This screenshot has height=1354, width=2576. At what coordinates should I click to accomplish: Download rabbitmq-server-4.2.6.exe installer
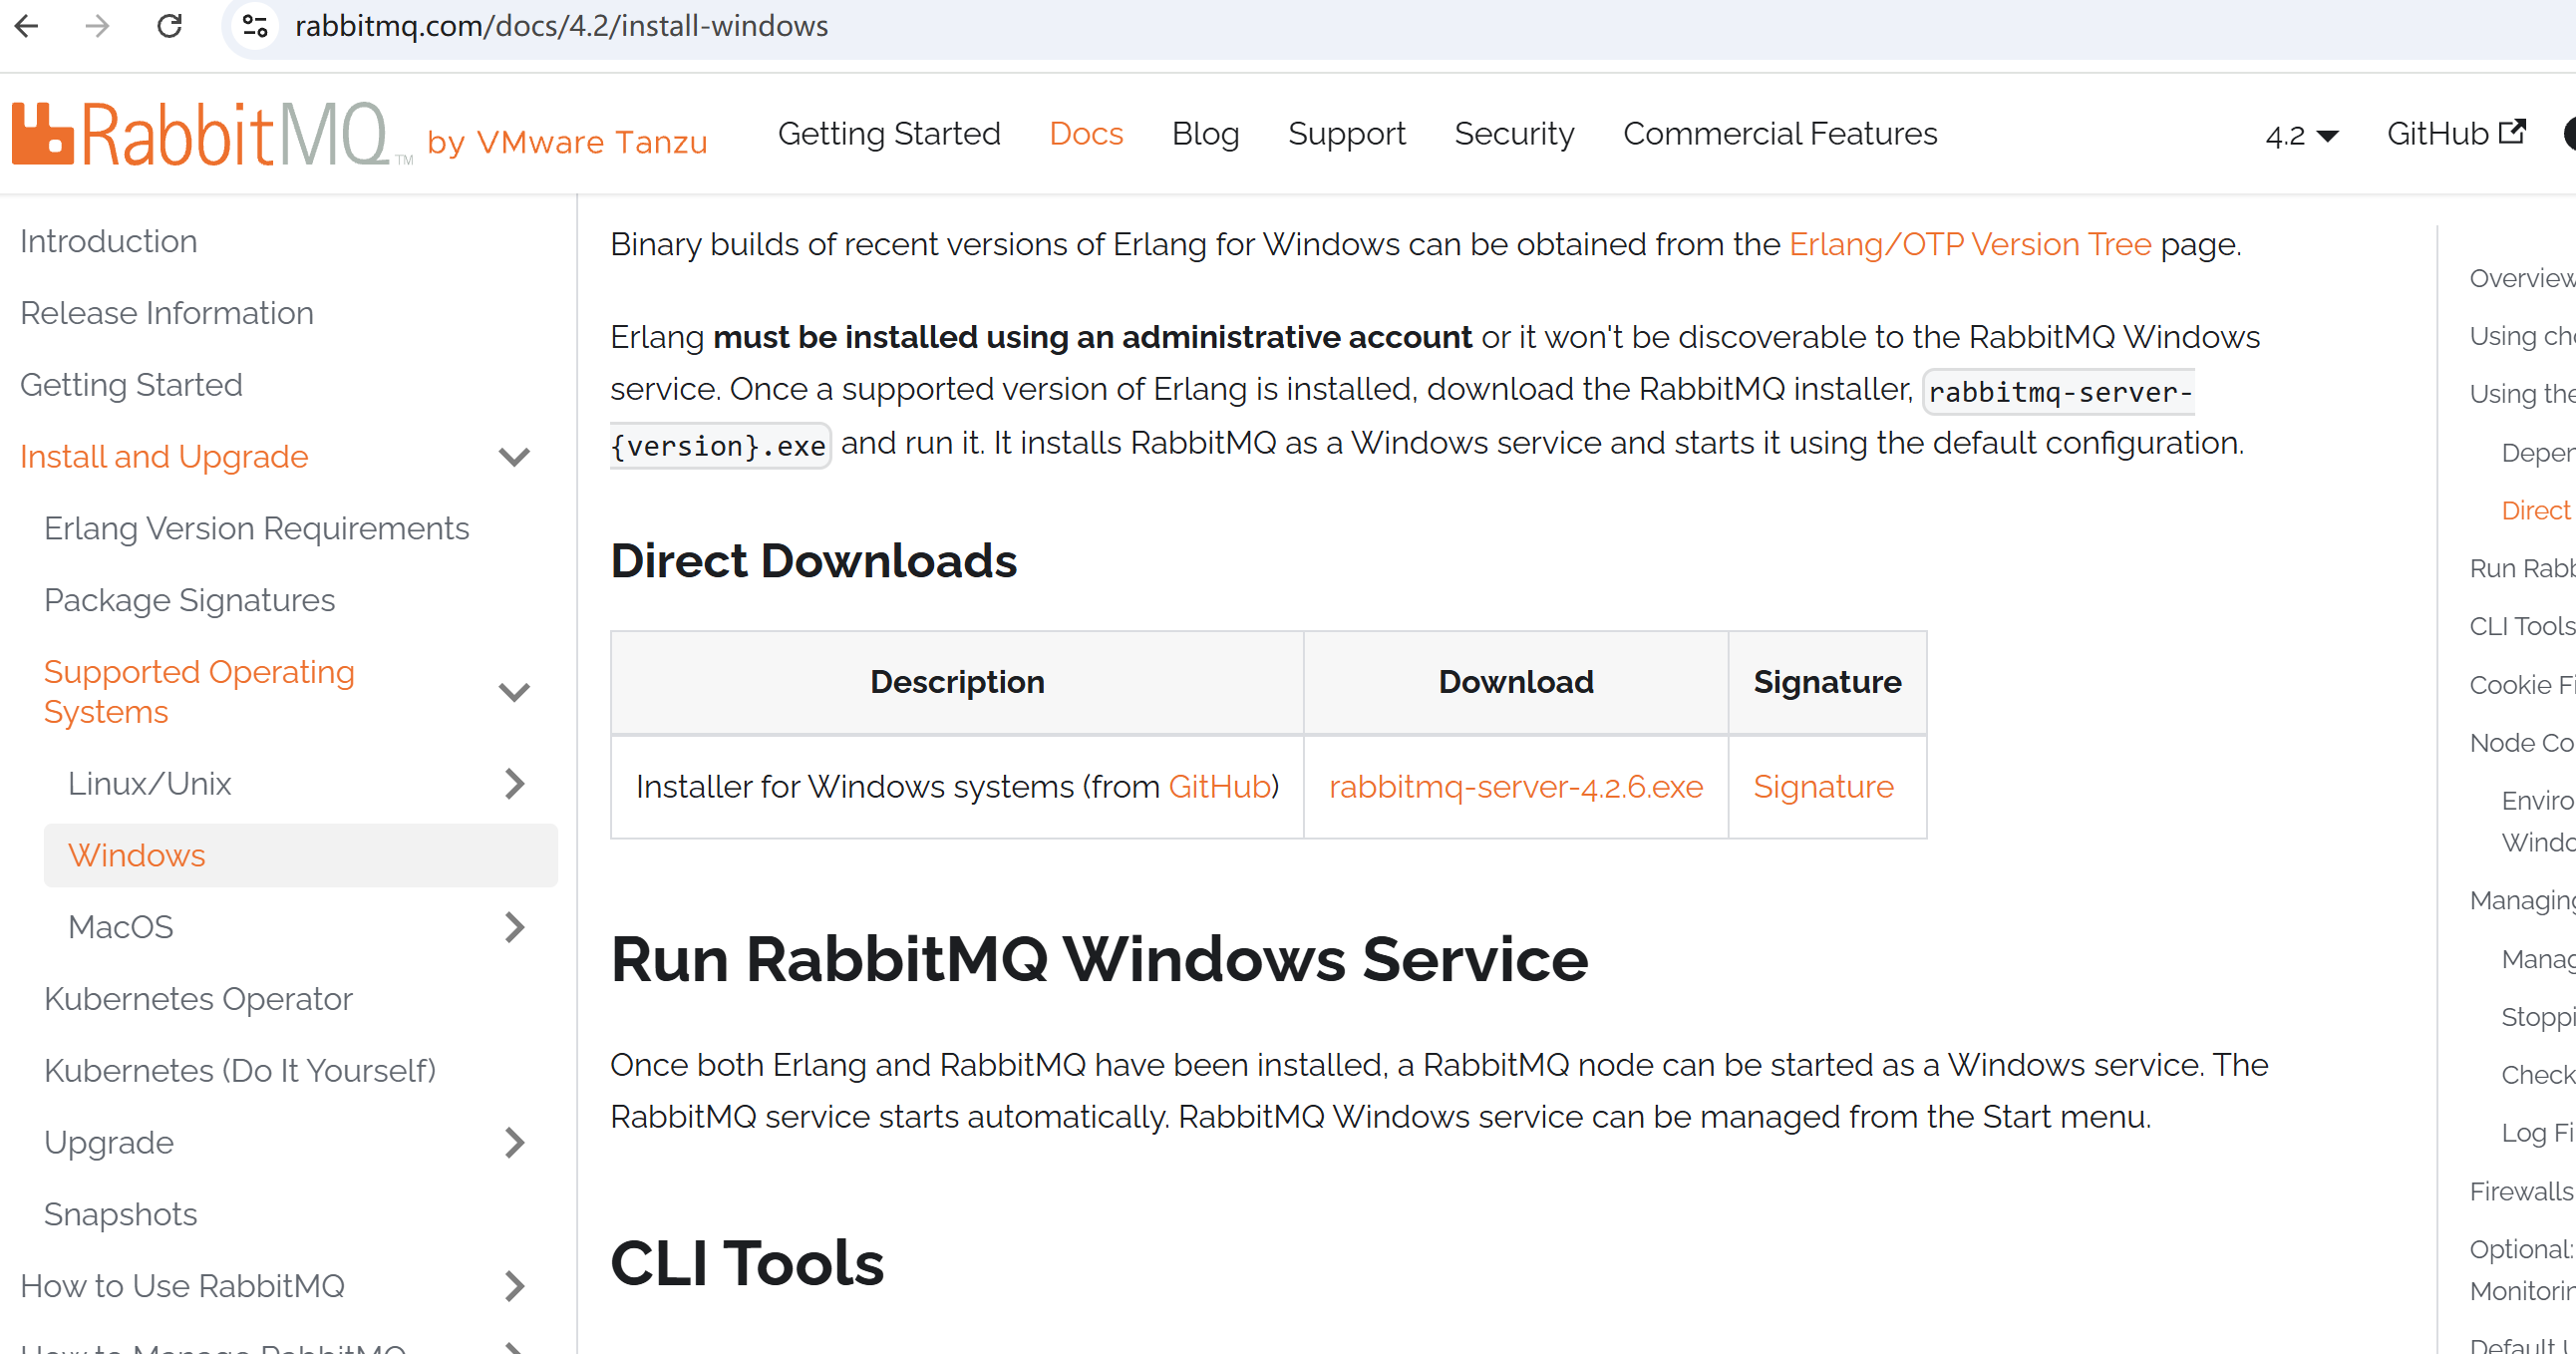[1516, 787]
